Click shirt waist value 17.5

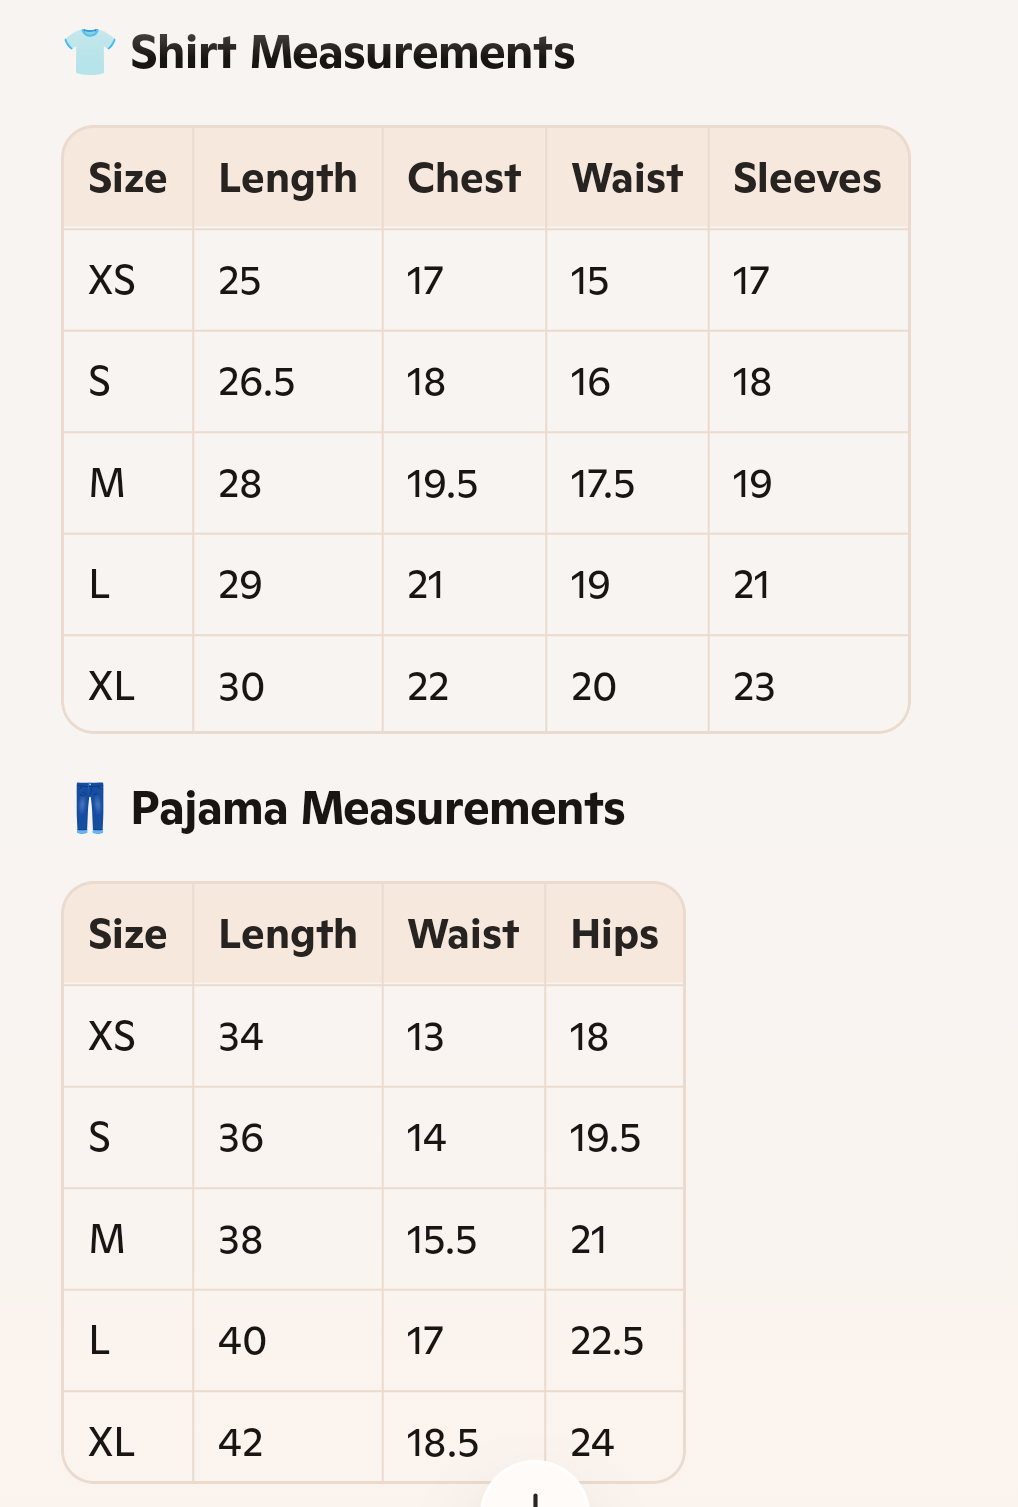click(602, 484)
